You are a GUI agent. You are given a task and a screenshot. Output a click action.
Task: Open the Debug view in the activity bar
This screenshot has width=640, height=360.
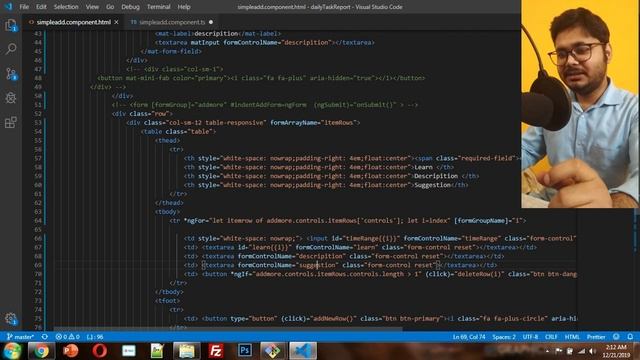[11, 98]
